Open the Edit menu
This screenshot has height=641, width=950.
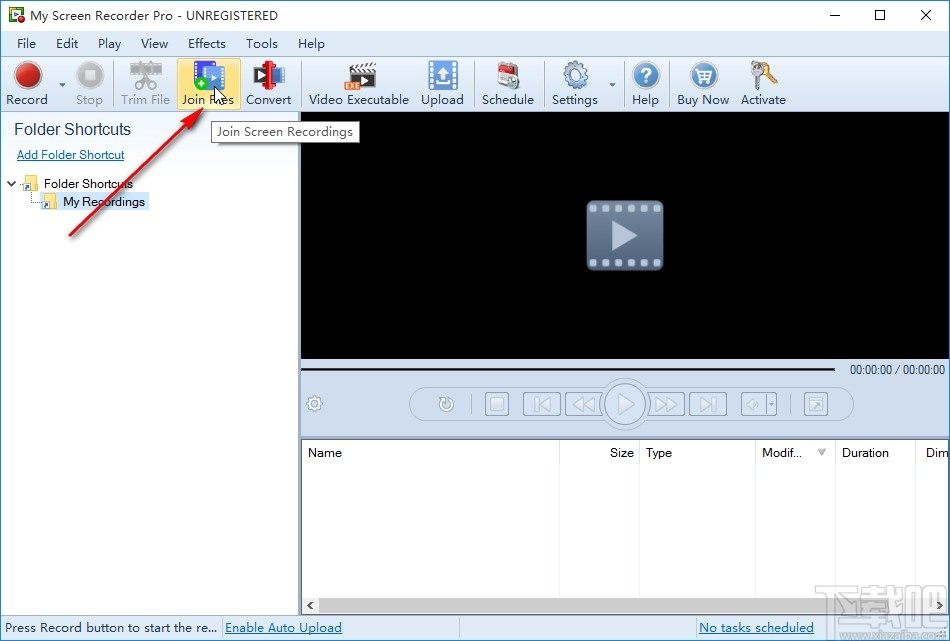pos(67,44)
